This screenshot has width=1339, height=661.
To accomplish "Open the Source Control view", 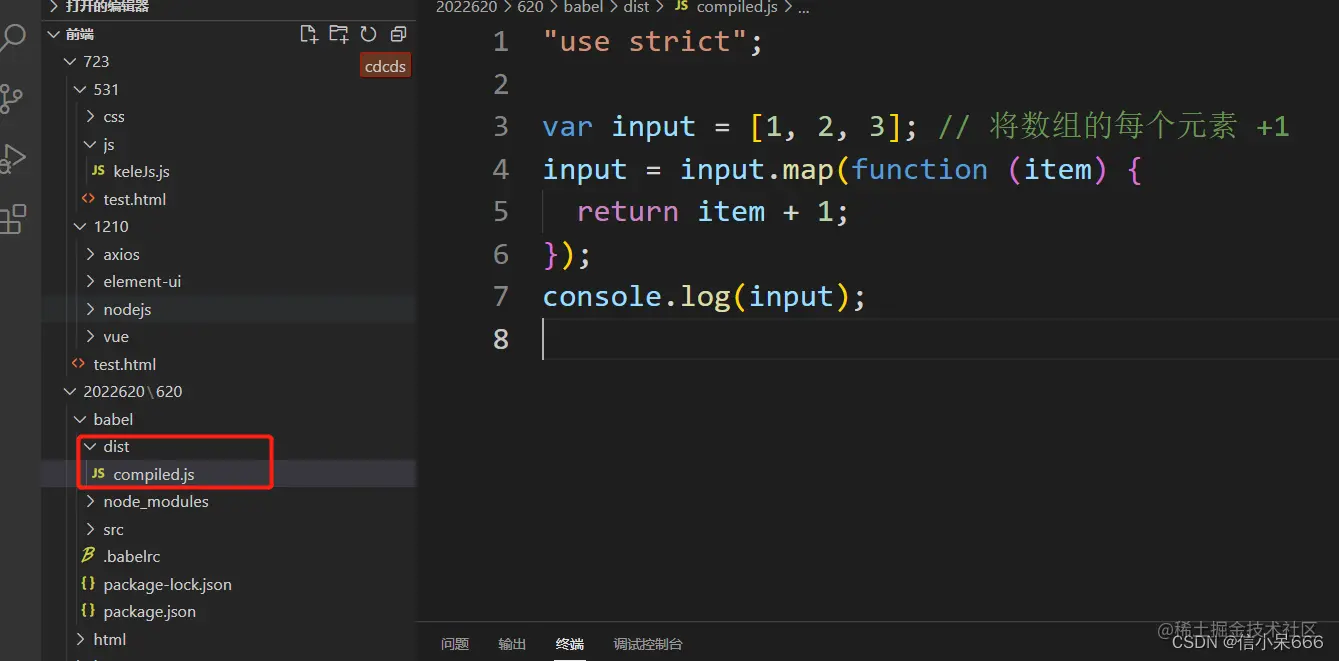I will (x=12, y=98).
